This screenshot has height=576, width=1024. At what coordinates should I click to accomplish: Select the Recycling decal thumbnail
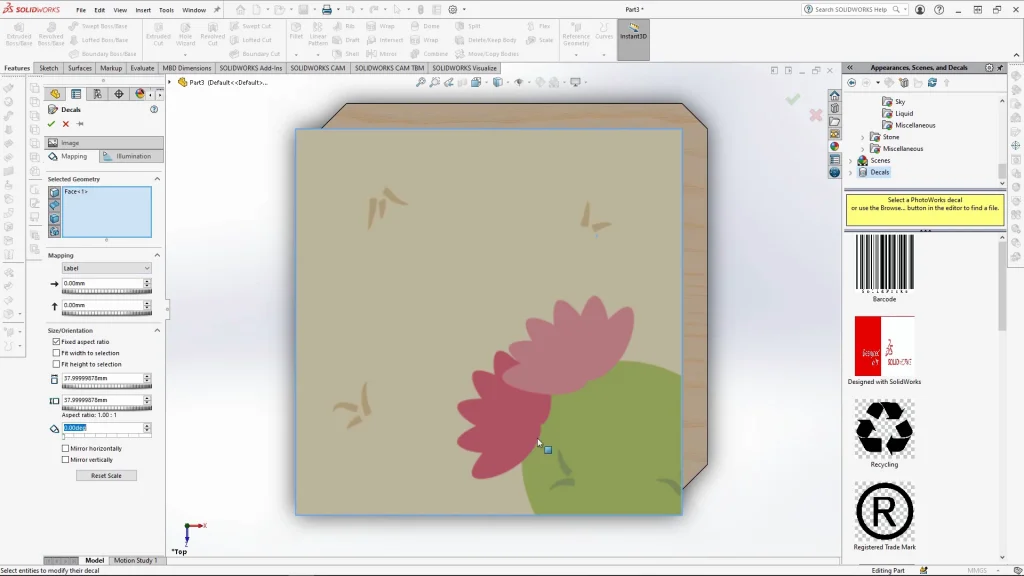tap(884, 428)
